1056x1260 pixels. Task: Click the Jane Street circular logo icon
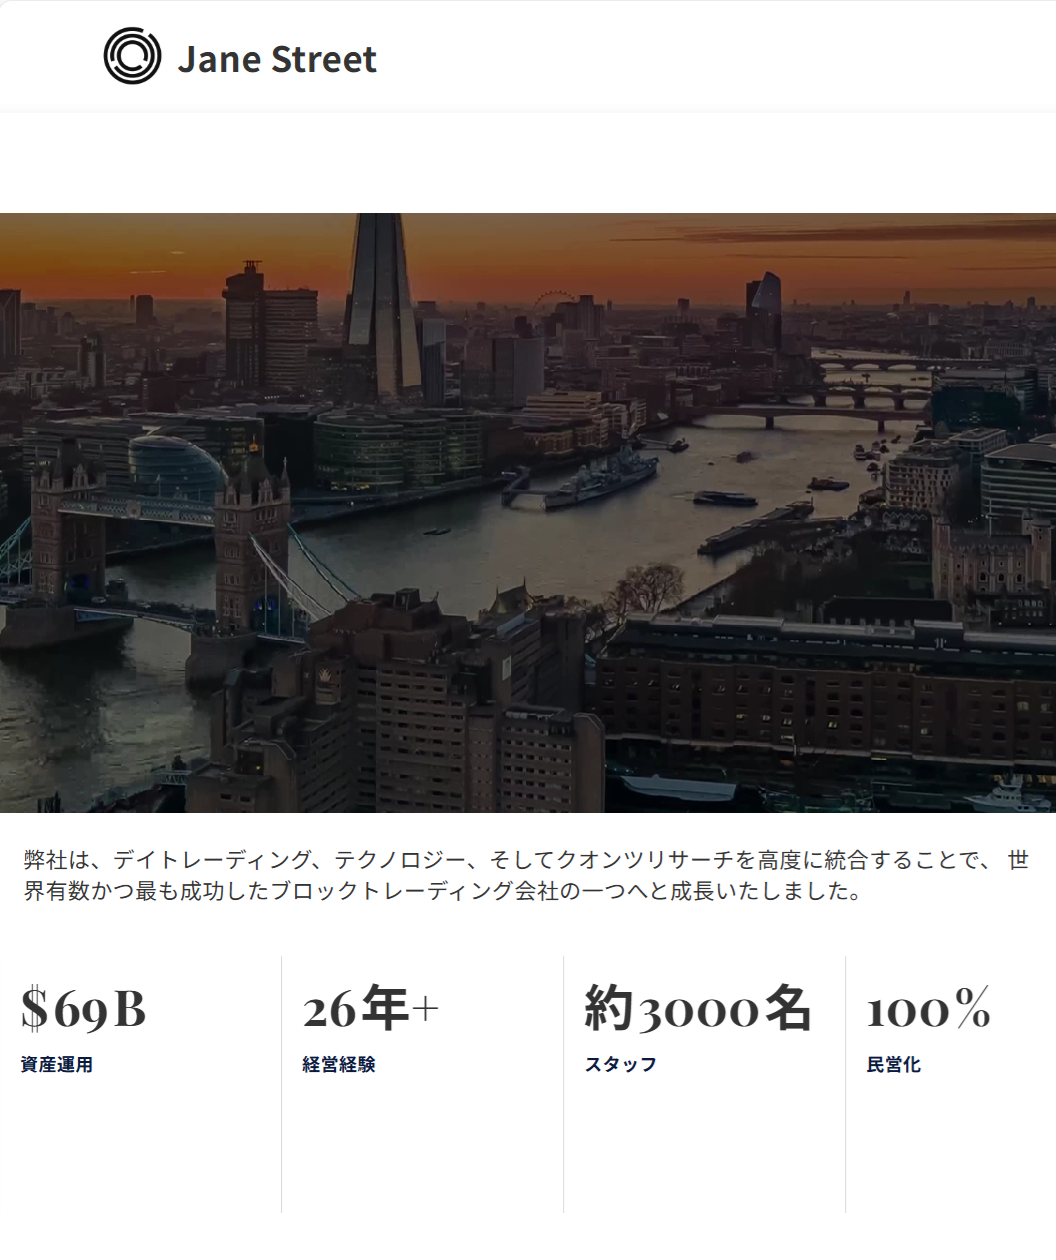(132, 56)
